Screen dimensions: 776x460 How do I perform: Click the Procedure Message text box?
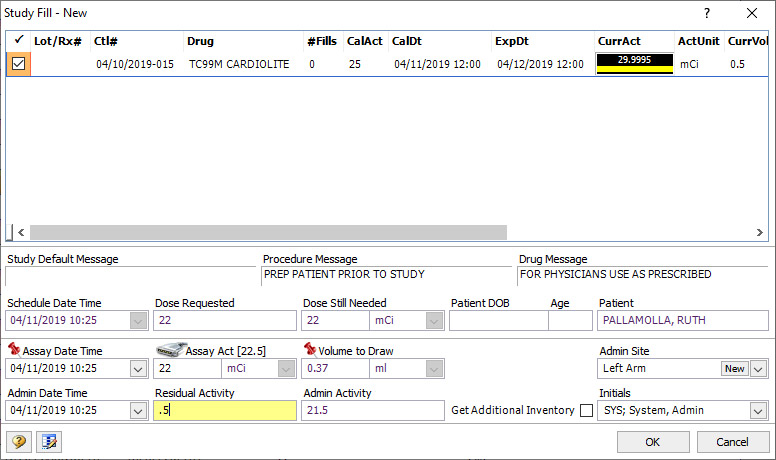click(387, 276)
